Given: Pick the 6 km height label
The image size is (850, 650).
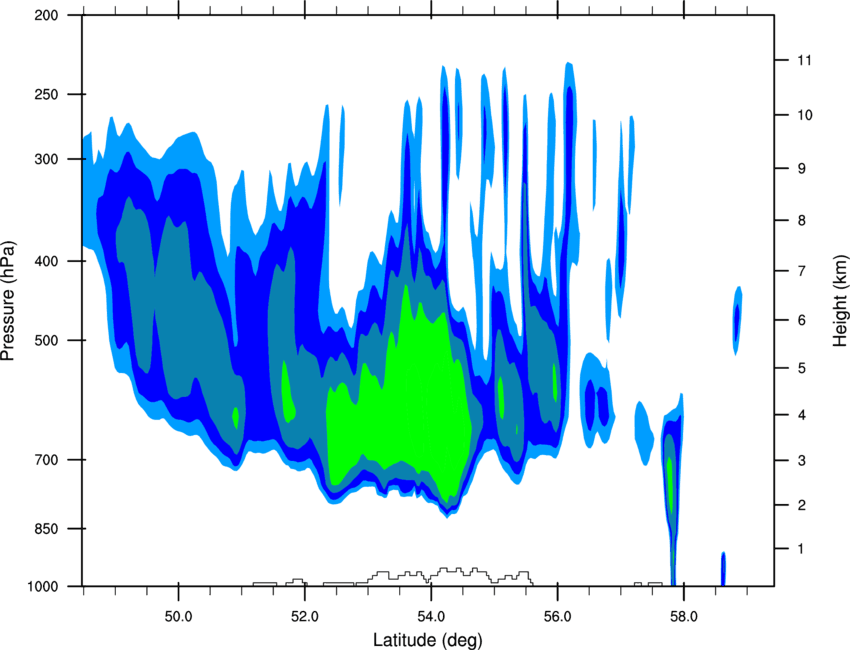Looking at the screenshot, I should click(802, 320).
